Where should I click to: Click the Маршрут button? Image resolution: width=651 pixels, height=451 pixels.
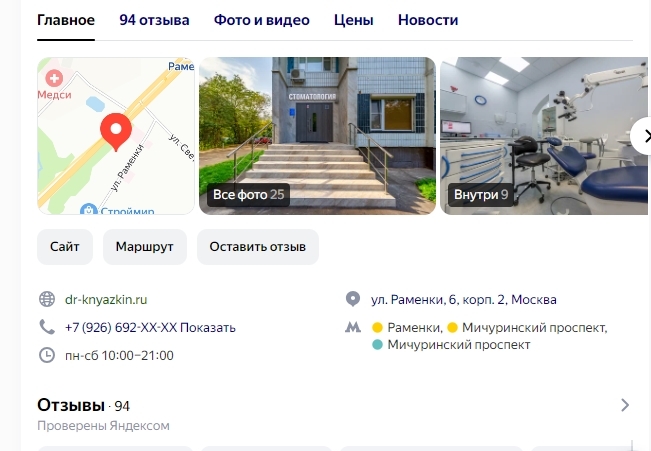coord(144,247)
